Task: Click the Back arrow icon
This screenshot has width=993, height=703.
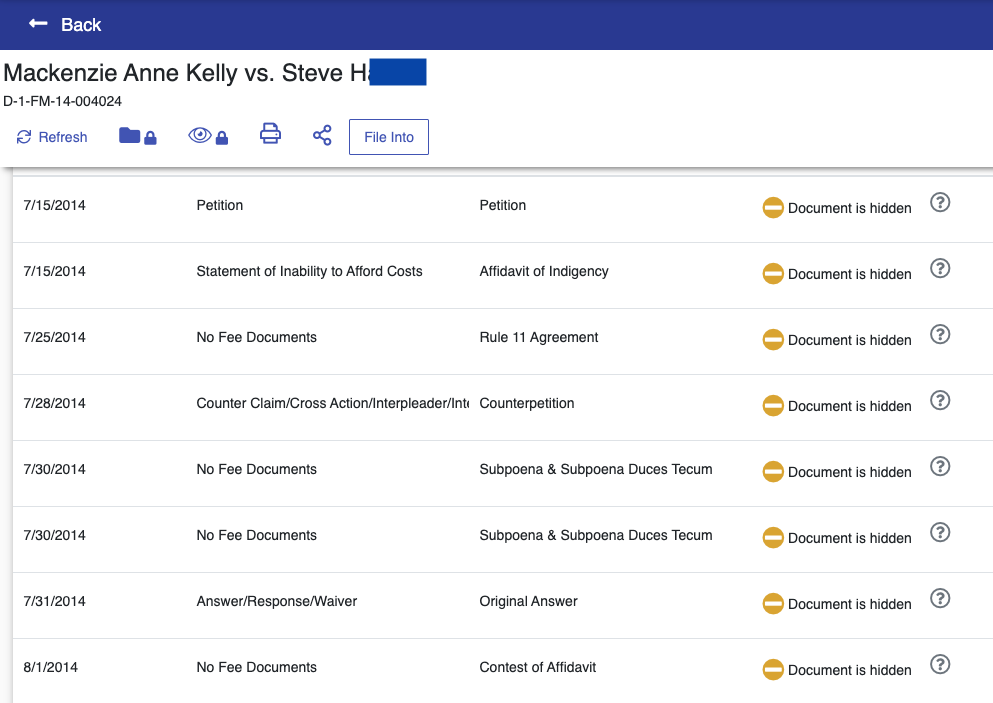Action: 38,24
